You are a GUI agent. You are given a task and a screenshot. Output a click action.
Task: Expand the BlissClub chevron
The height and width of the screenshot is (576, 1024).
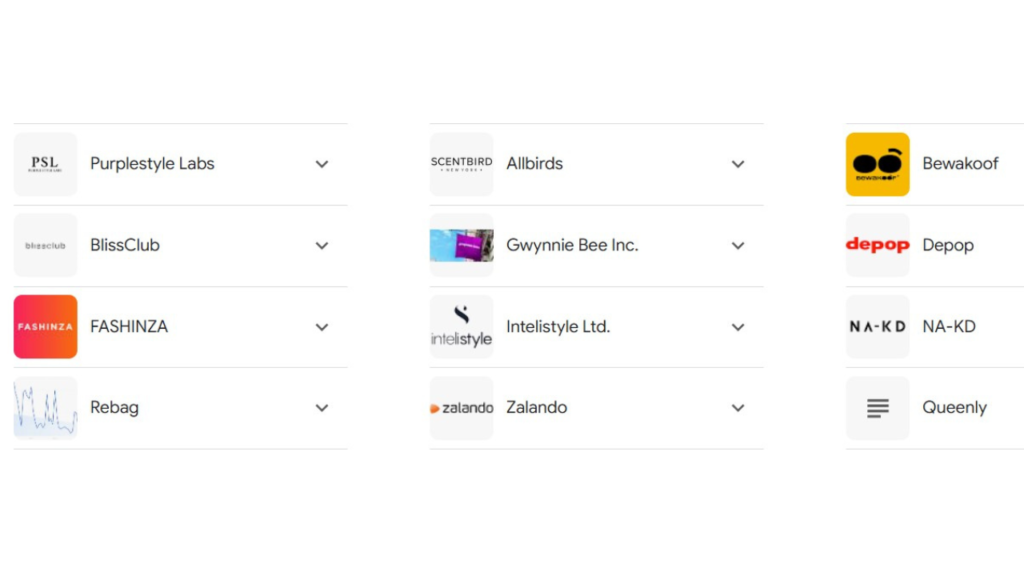[322, 246]
